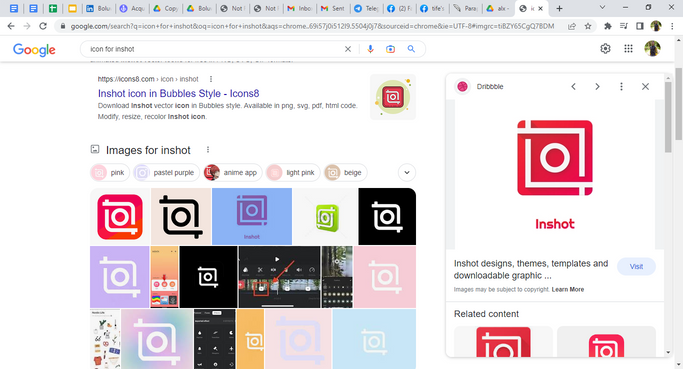The width and height of the screenshot is (683, 369).
Task: Click the browser forward arrow
Action: (x=27, y=26)
